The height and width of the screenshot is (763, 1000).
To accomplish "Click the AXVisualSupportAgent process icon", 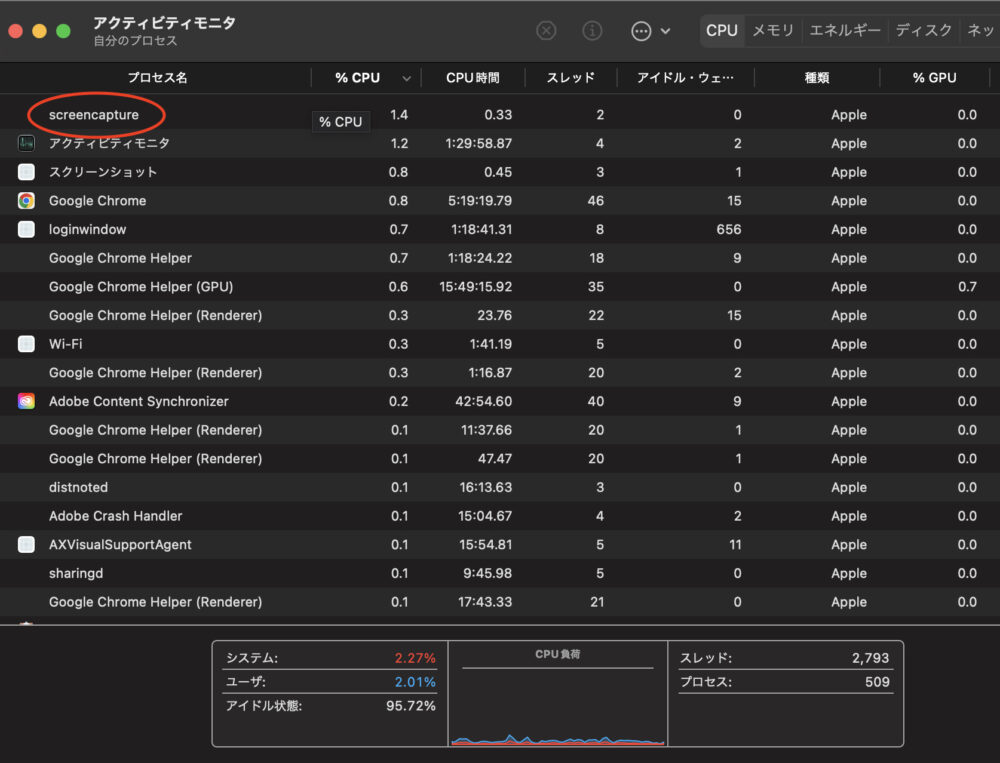I will click(x=26, y=545).
